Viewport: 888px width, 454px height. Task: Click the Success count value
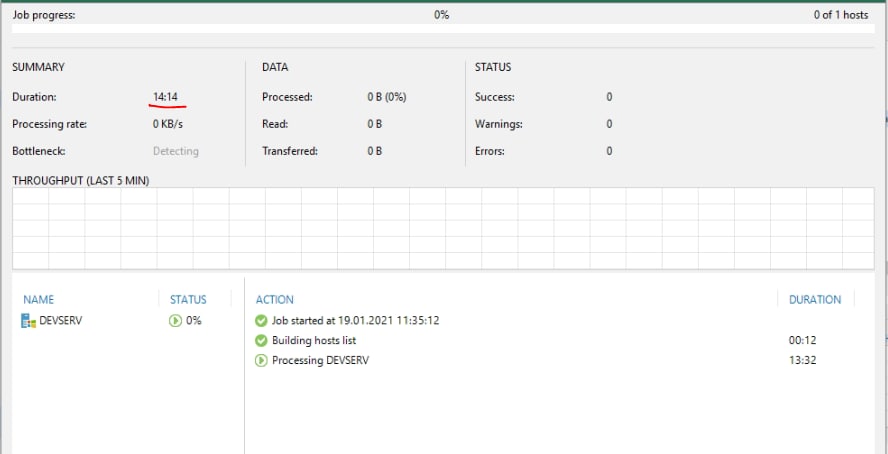[609, 97]
